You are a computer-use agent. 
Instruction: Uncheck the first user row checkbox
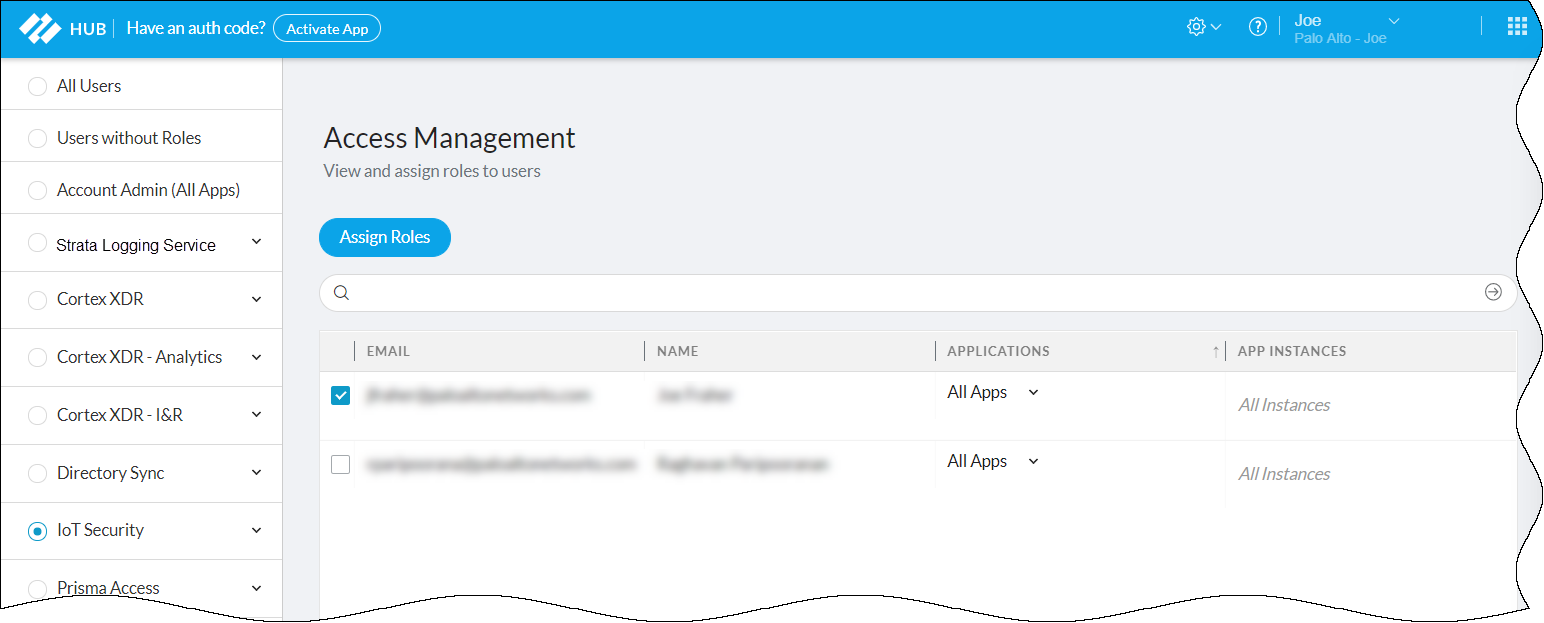[340, 396]
